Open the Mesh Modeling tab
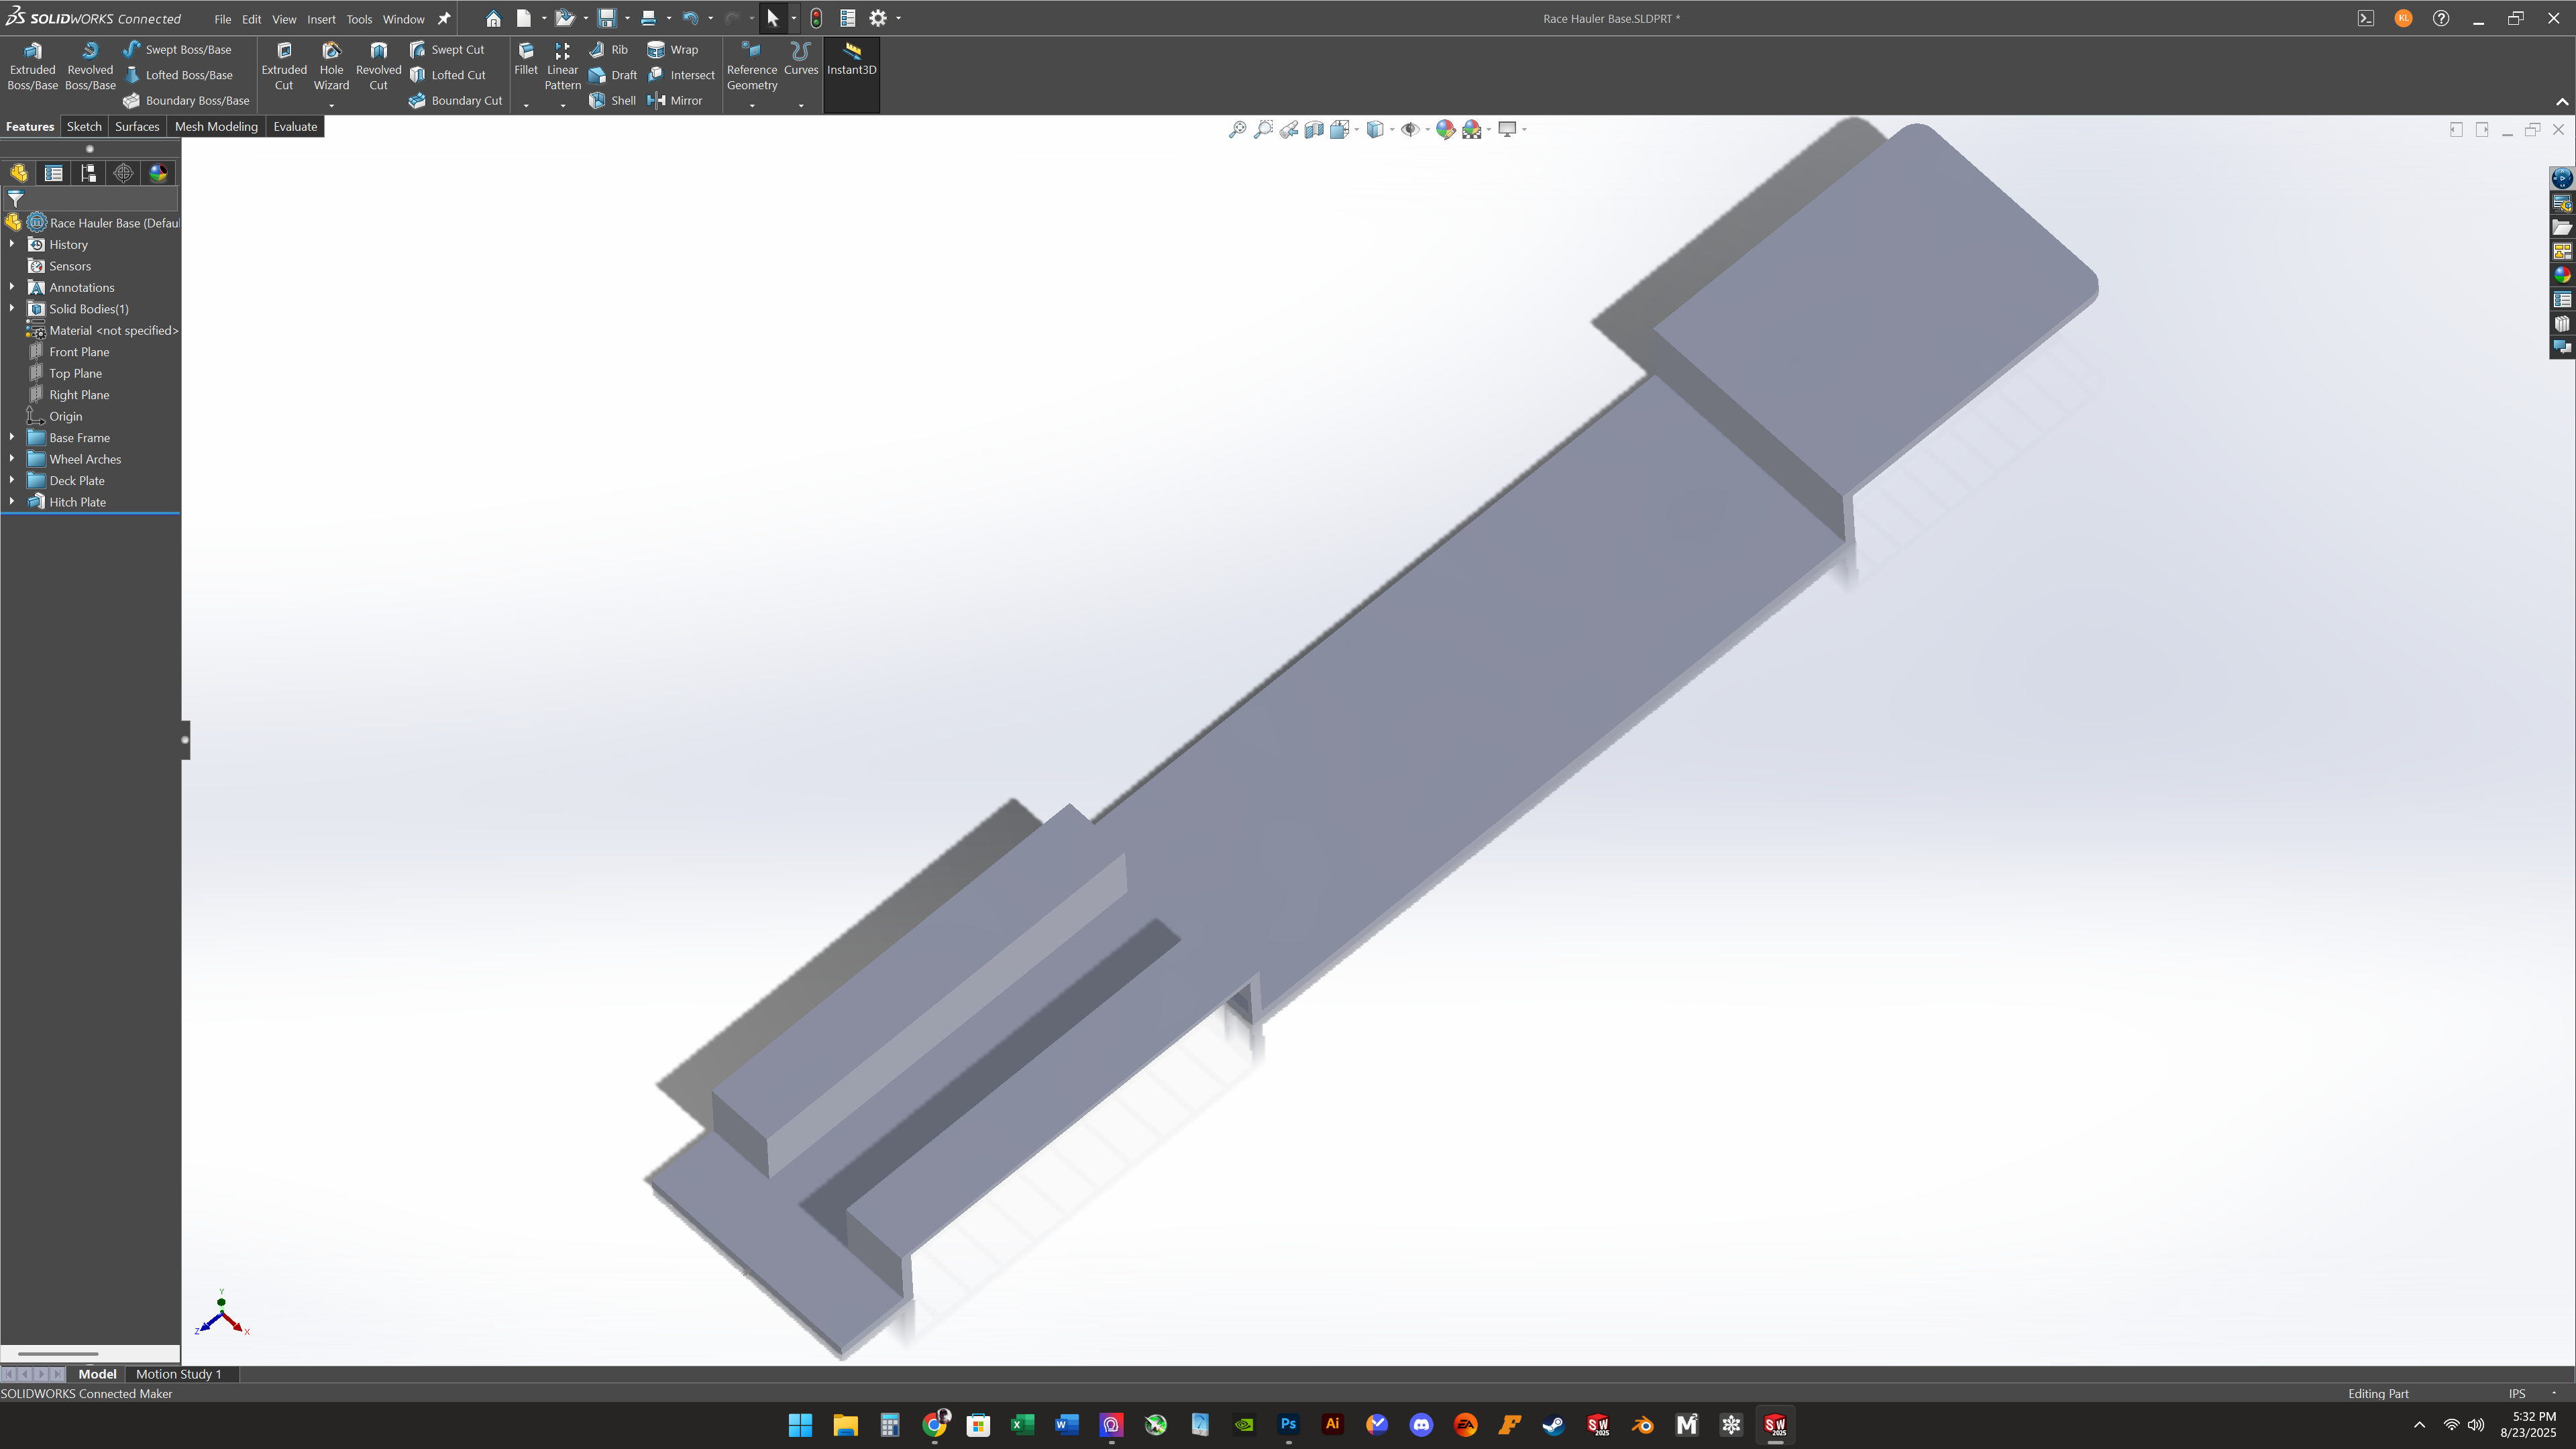The image size is (2576, 1449). [x=216, y=126]
